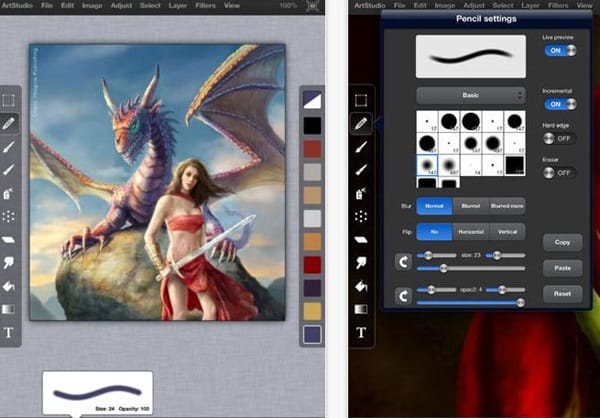
Task: Open the Edit menu above the dragon canvas
Action: click(x=67, y=6)
